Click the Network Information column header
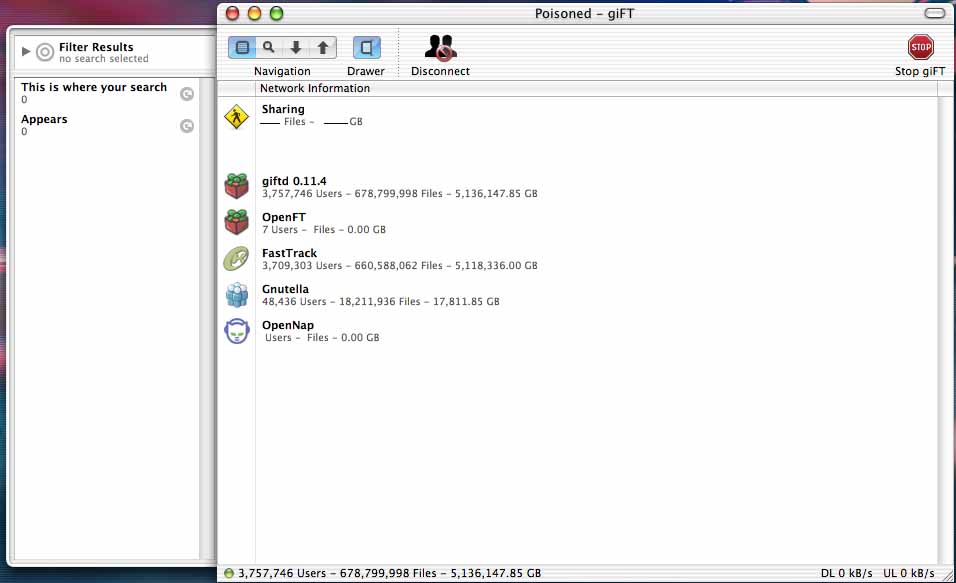956x583 pixels. (596, 88)
